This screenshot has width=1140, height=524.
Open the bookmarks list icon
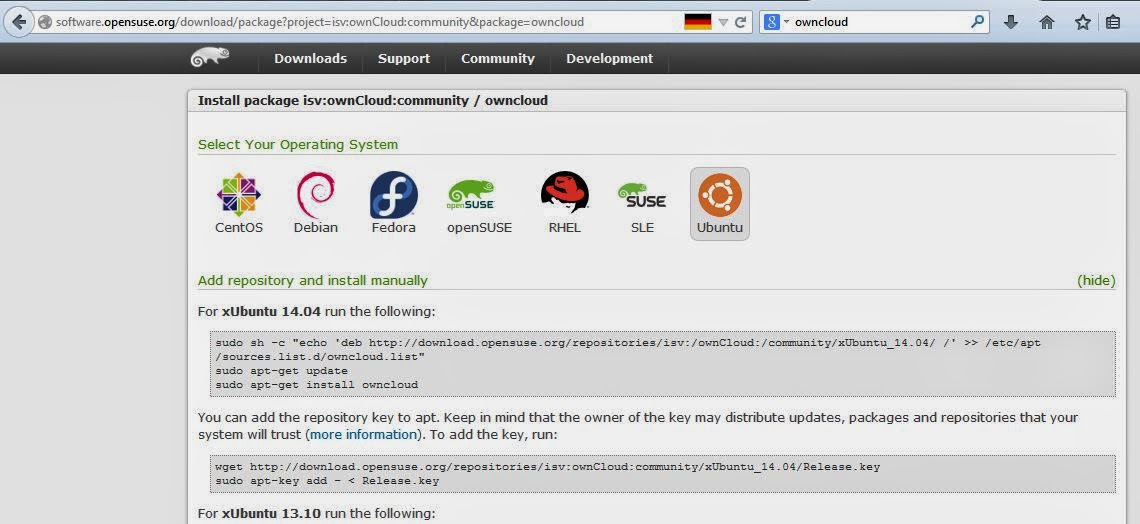click(x=1112, y=22)
